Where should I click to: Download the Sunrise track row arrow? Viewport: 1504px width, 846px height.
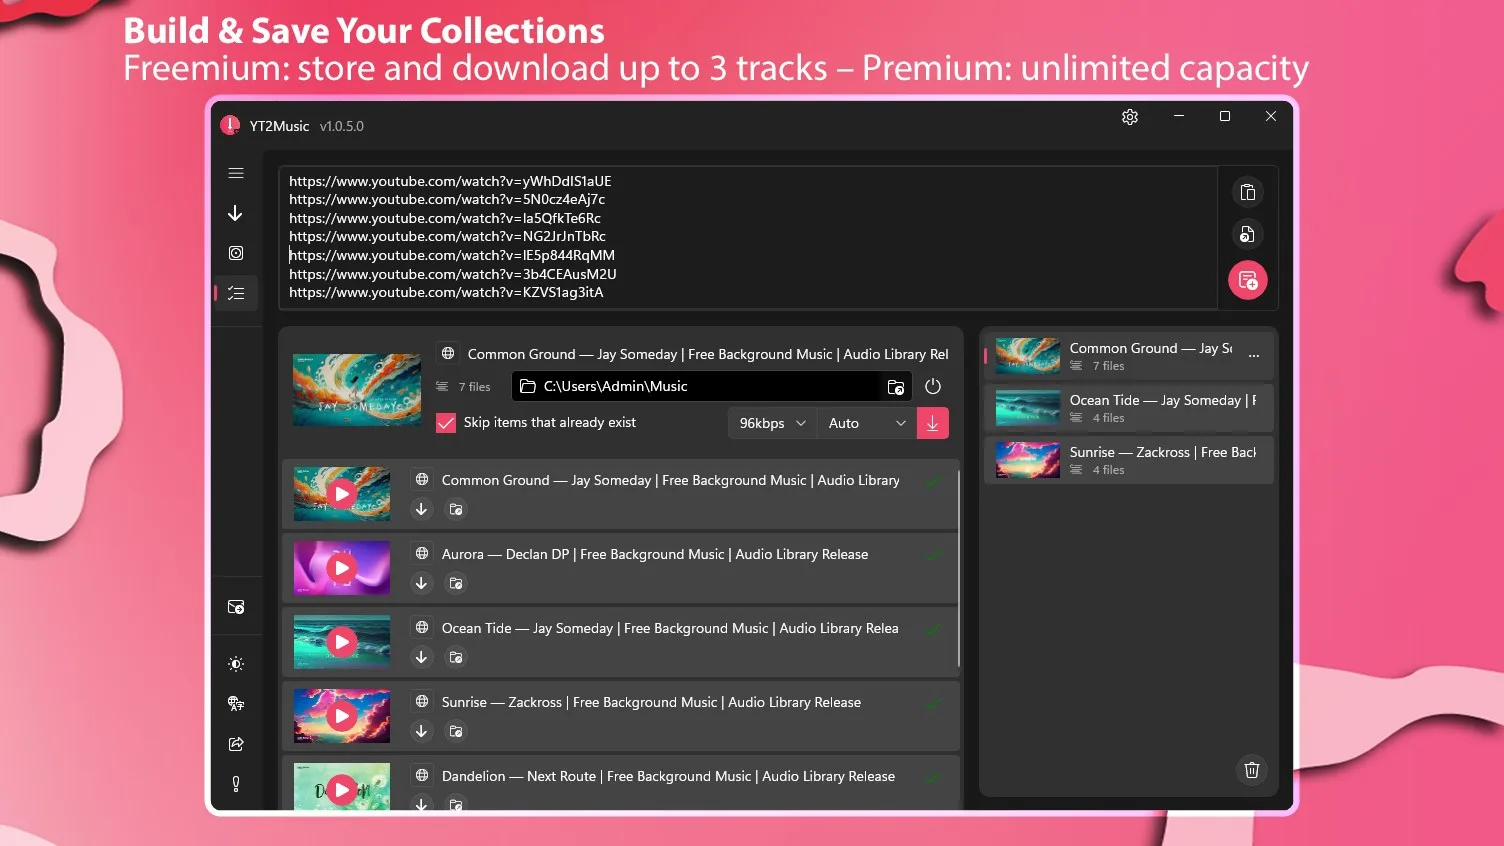click(421, 731)
